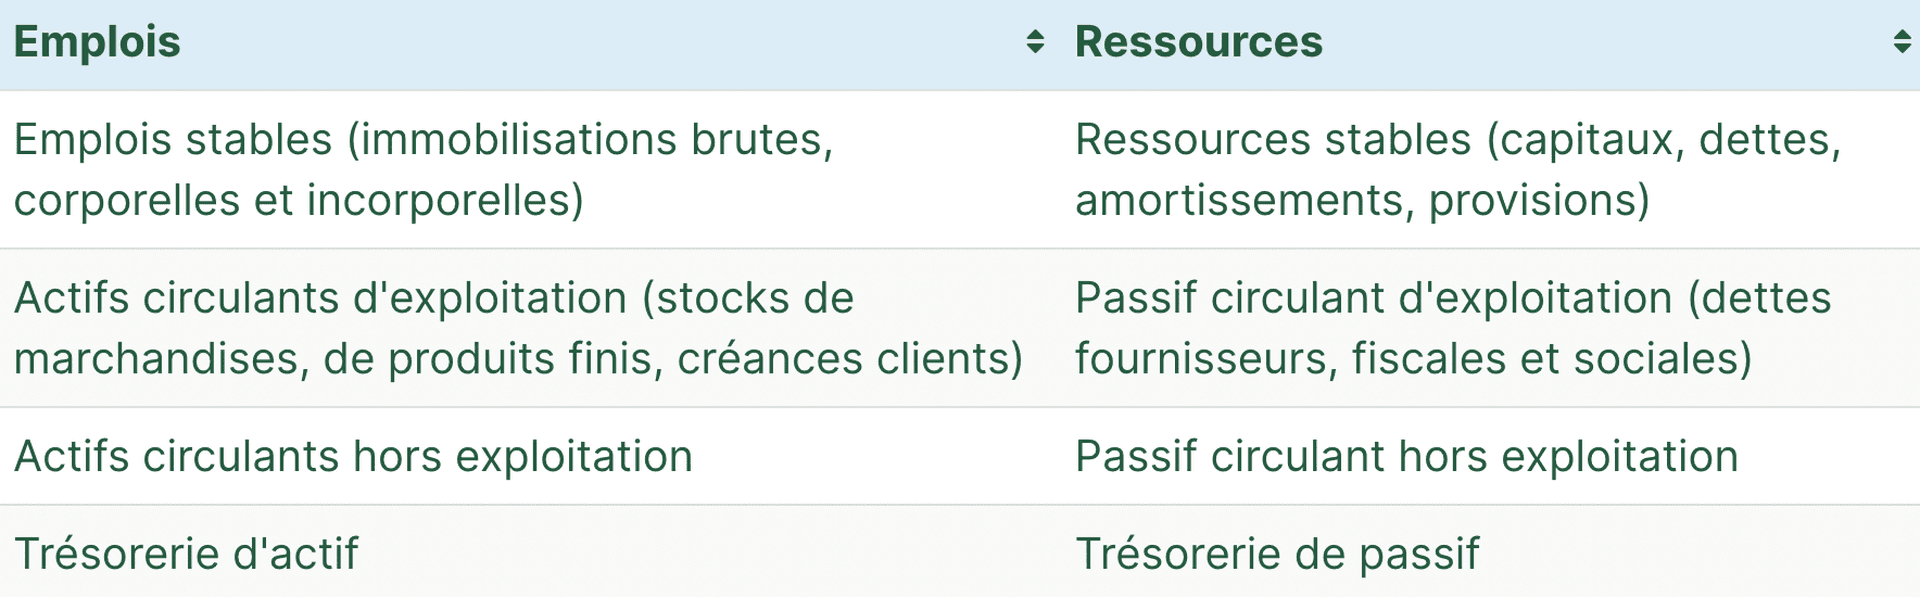Click the sort arrows beside Ressources header
Viewport: 1920px width, 597px height.
tap(1903, 42)
